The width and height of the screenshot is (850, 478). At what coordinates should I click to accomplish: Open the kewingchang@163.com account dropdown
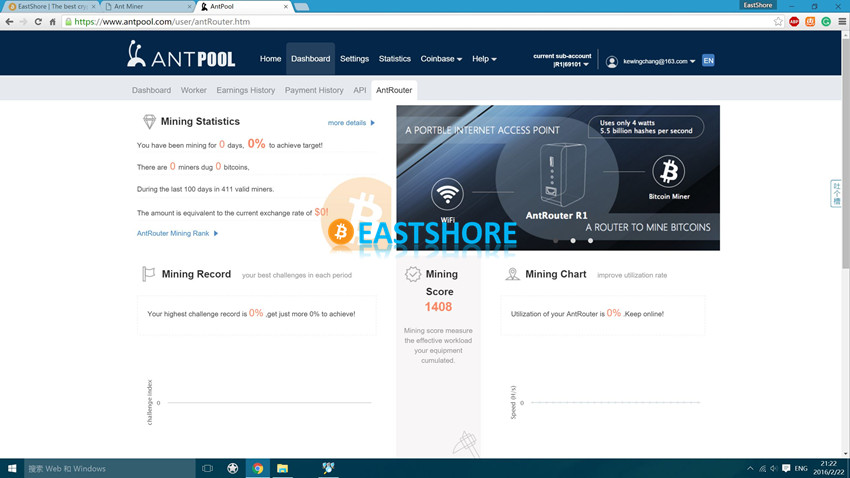click(x=659, y=61)
